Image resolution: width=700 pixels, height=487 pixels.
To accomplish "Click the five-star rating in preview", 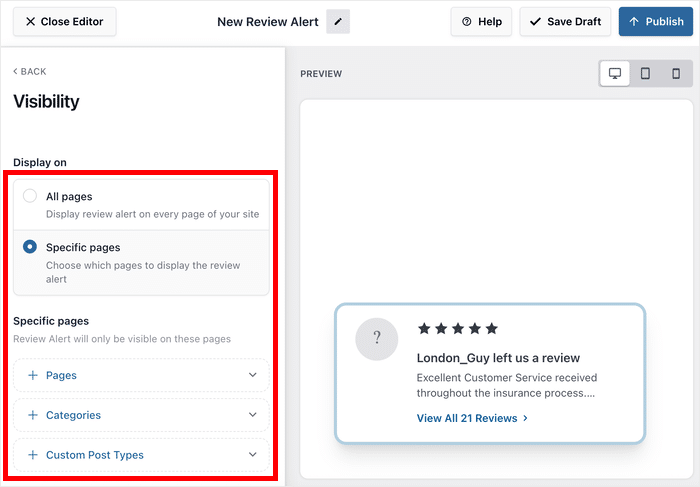I will point(458,329).
